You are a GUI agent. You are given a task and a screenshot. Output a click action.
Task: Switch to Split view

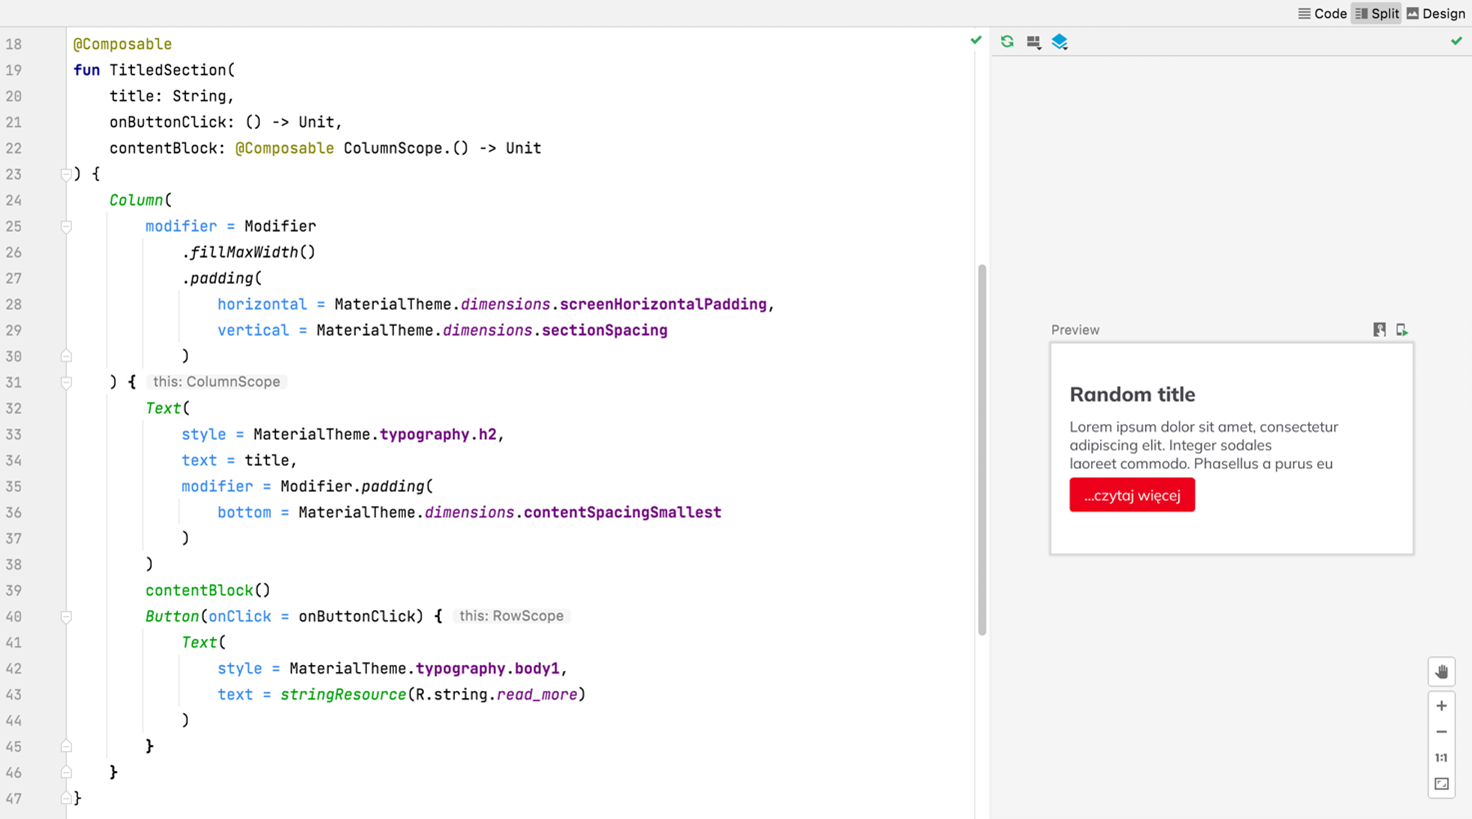pyautogui.click(x=1377, y=13)
